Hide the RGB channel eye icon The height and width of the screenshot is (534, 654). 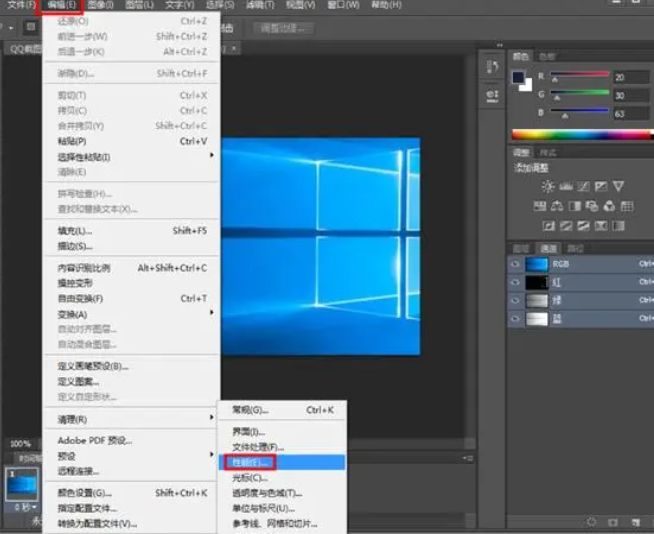(x=516, y=265)
